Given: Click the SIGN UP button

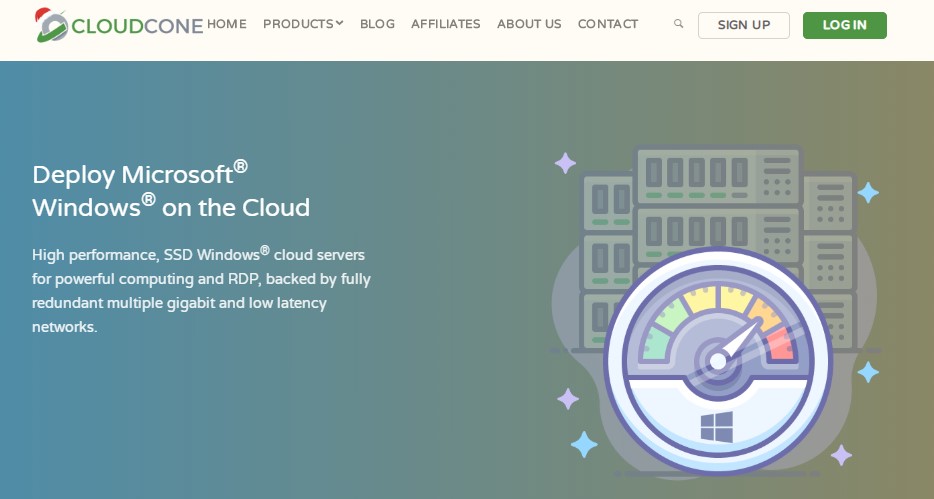Looking at the screenshot, I should tap(744, 25).
